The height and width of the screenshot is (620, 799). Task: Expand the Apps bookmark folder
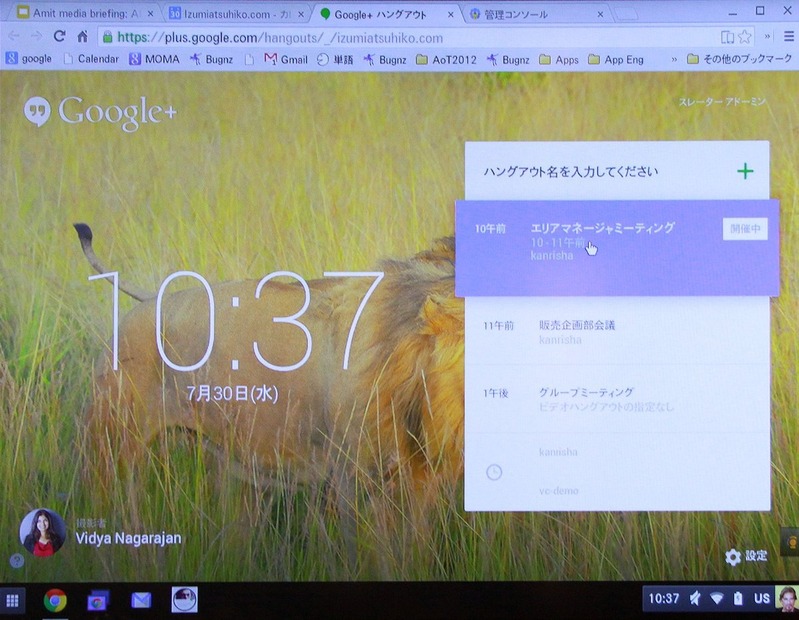[559, 60]
